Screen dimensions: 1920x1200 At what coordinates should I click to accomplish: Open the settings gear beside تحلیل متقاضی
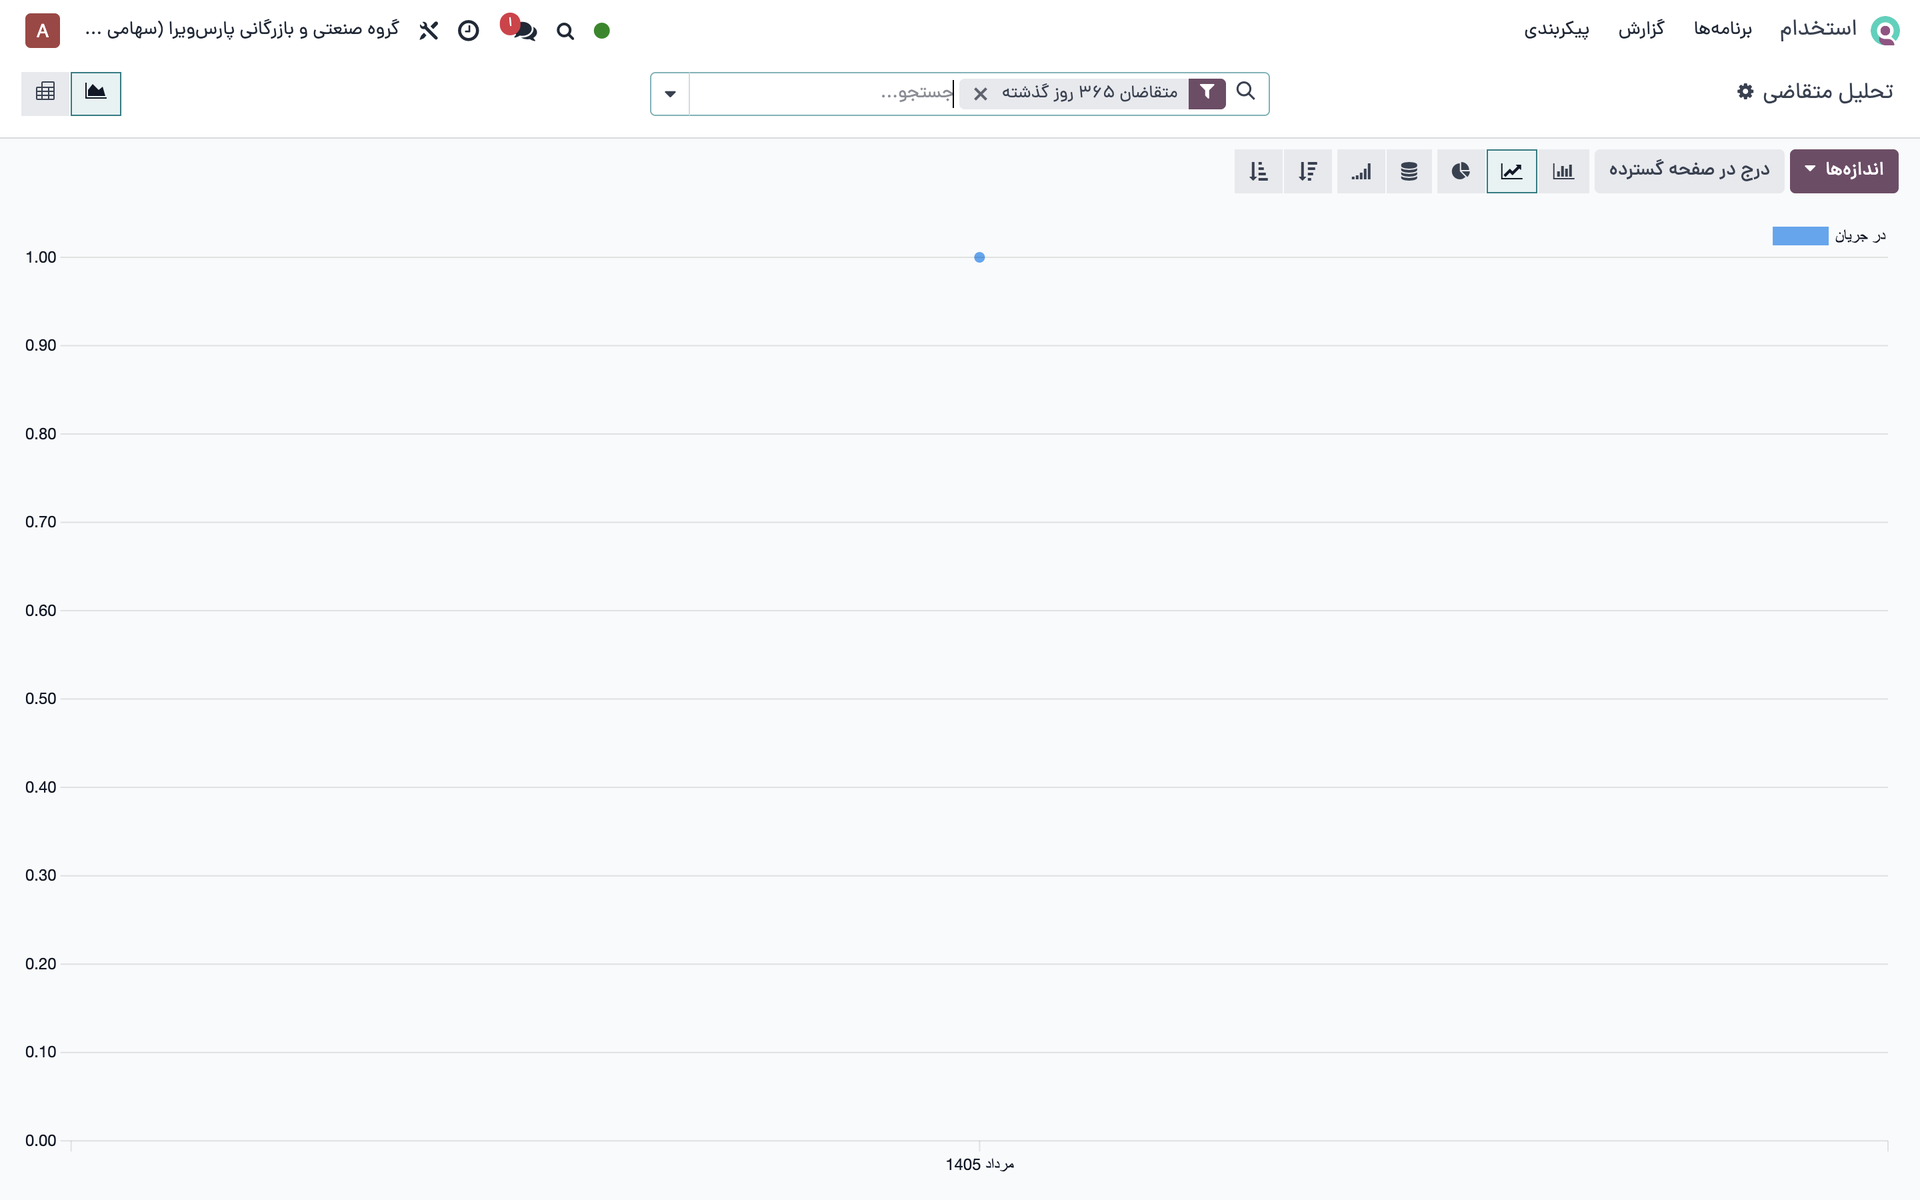(x=1745, y=91)
